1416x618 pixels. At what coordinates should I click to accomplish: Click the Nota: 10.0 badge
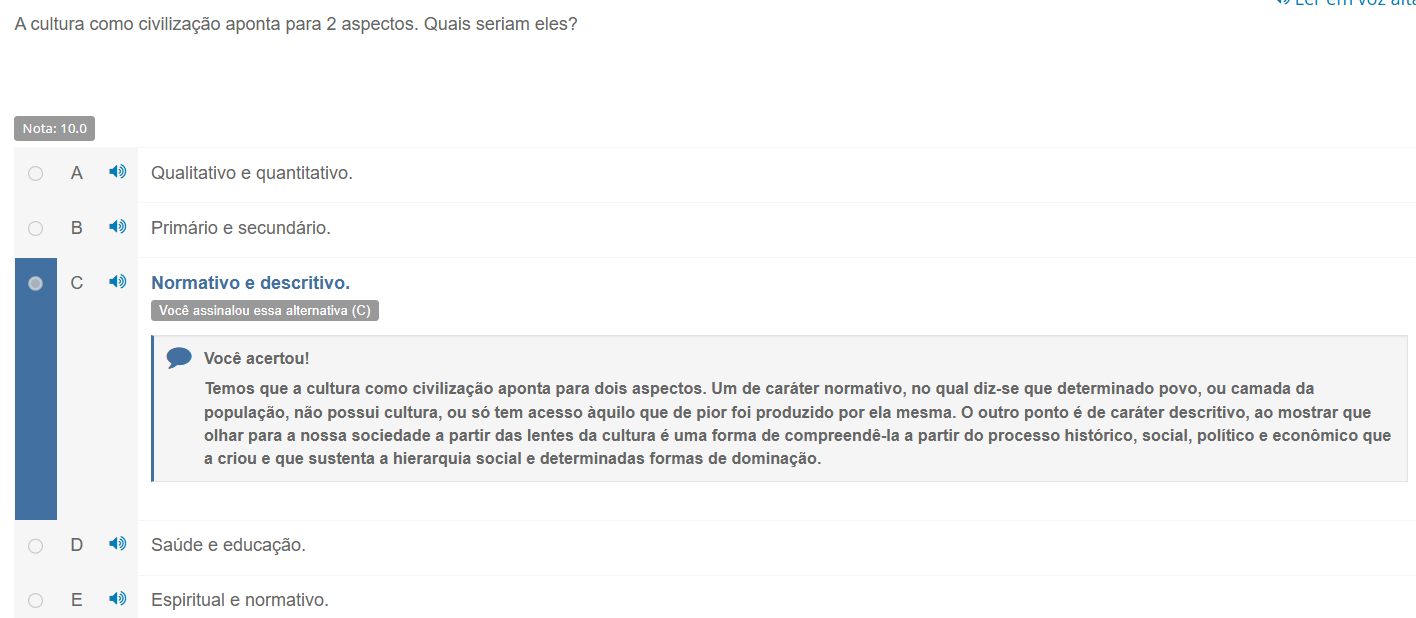(55, 129)
